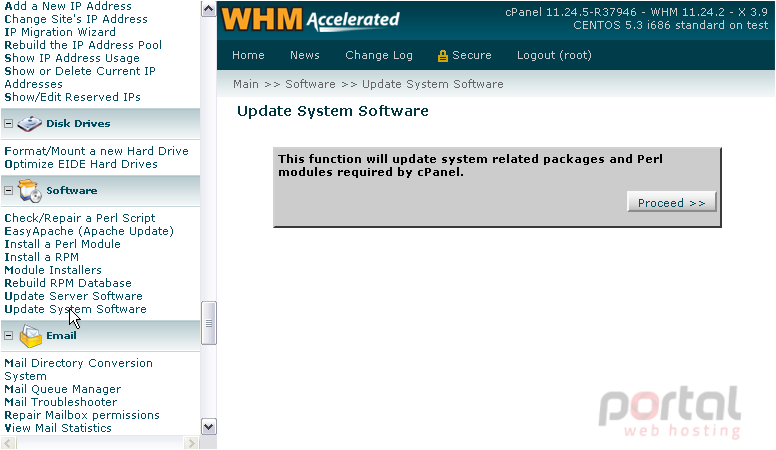Click the Disk Drives hard drive icon
776x450 pixels.
(x=29, y=124)
